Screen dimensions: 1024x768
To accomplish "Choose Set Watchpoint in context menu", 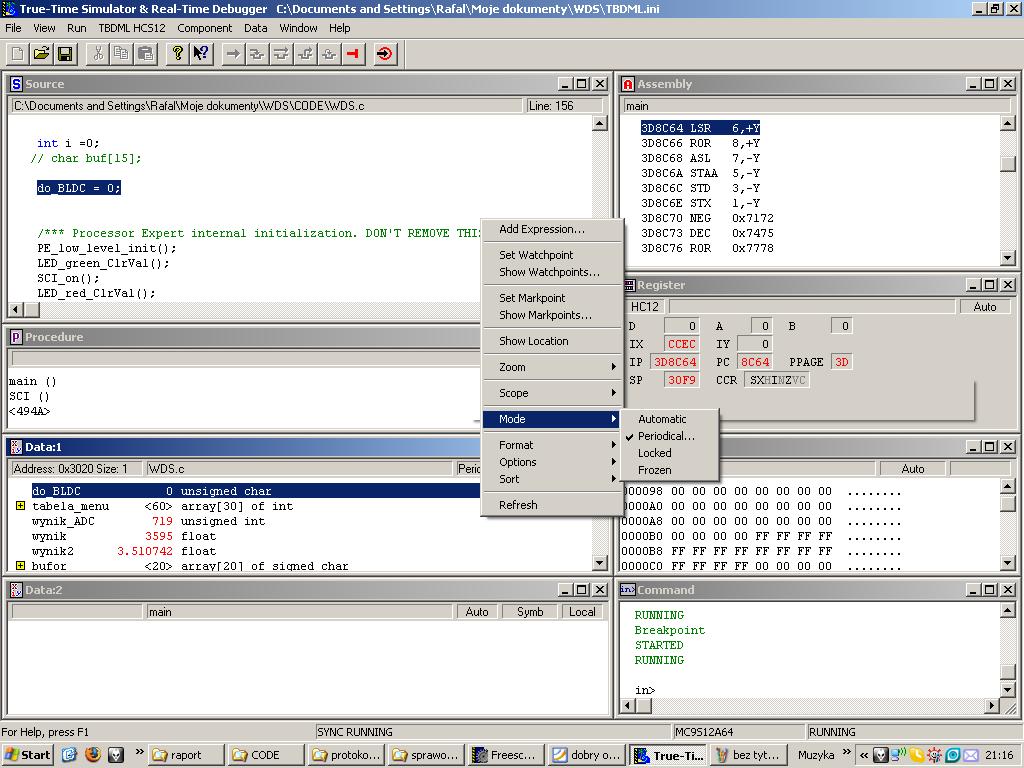I will [x=552, y=255].
